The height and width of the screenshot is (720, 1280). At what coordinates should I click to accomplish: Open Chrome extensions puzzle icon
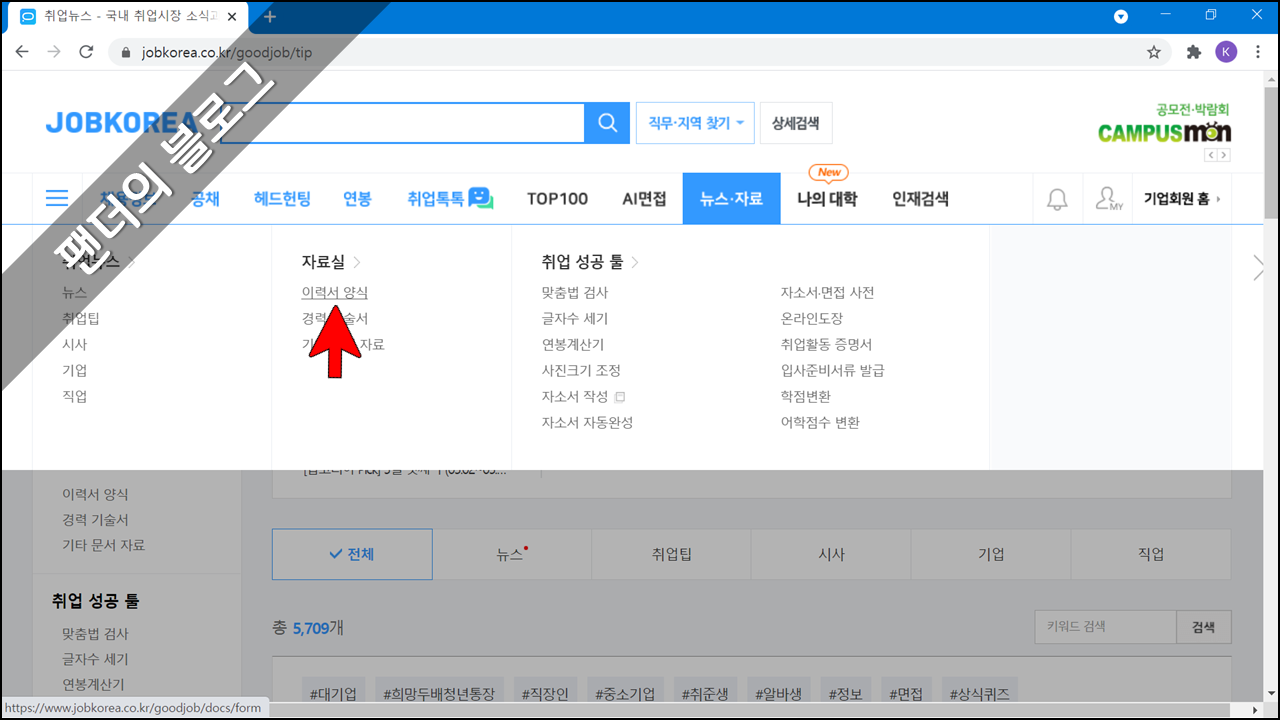pyautogui.click(x=1193, y=52)
